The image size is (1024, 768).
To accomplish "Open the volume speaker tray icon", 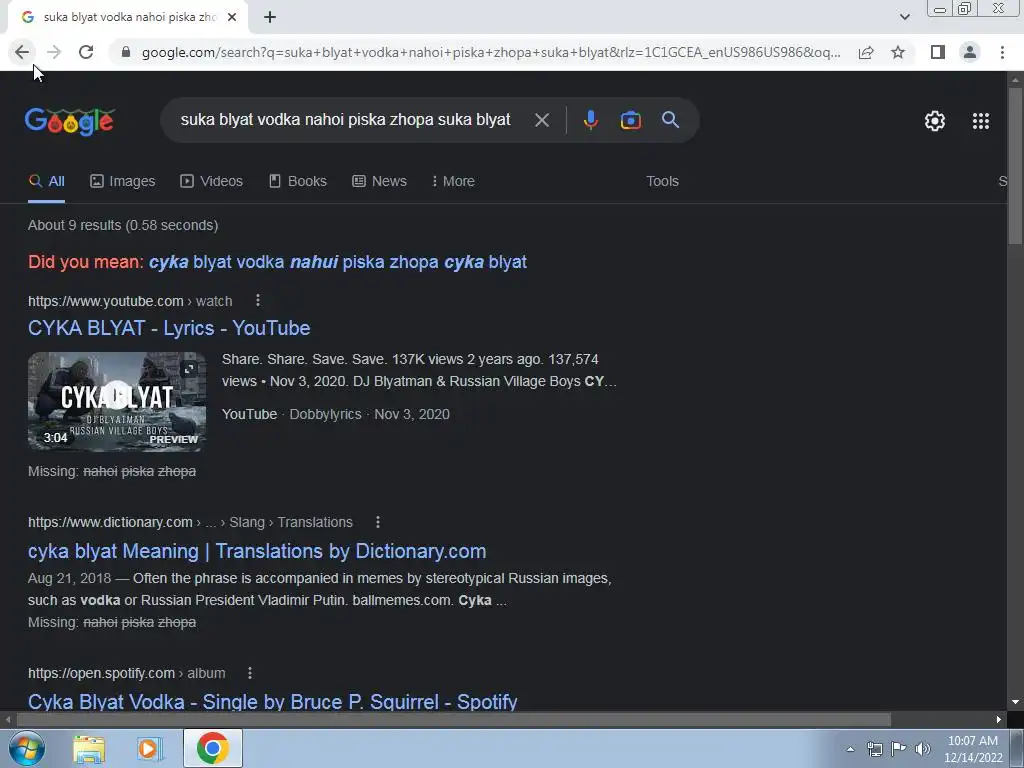I will coord(922,749).
